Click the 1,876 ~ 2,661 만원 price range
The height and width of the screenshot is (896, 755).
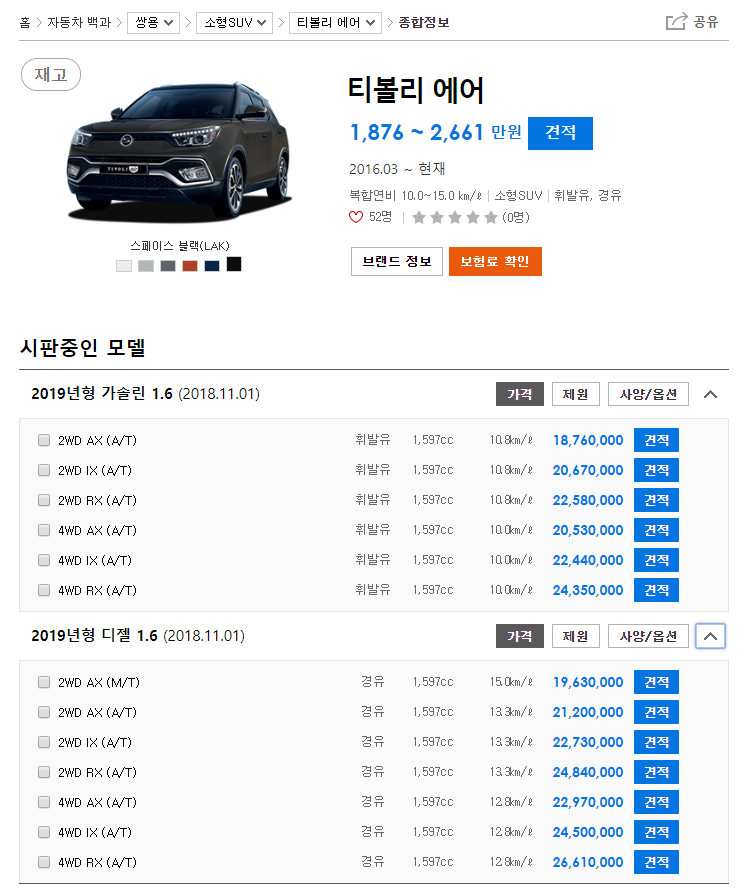tap(436, 133)
